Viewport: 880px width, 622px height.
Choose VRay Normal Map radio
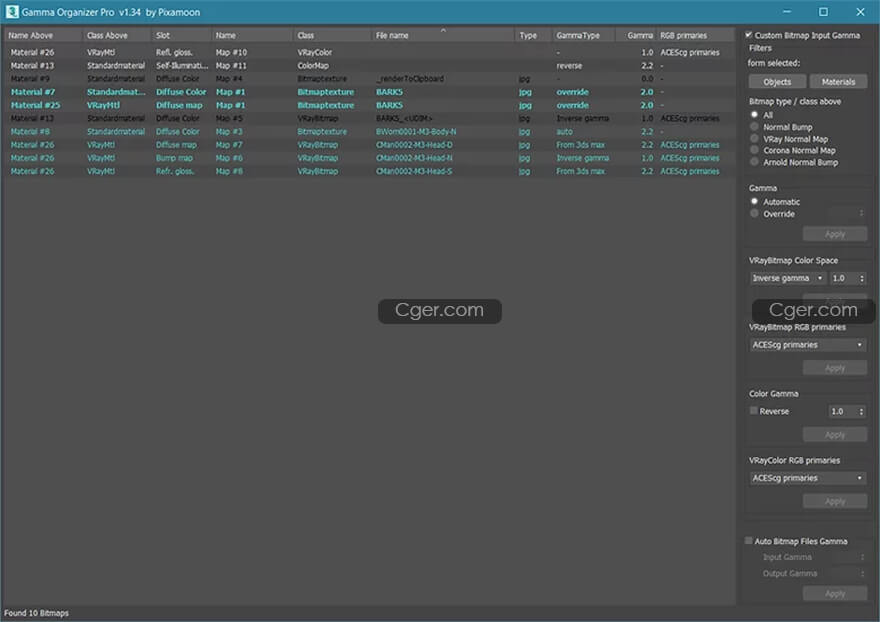click(x=754, y=139)
